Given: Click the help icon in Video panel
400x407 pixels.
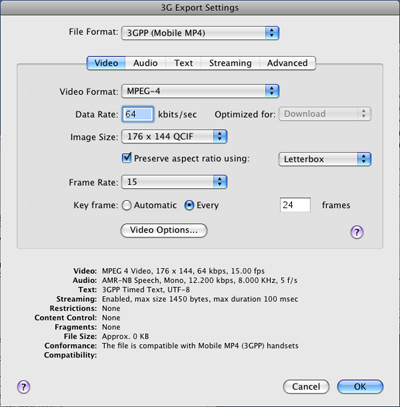Looking at the screenshot, I should pos(357,232).
